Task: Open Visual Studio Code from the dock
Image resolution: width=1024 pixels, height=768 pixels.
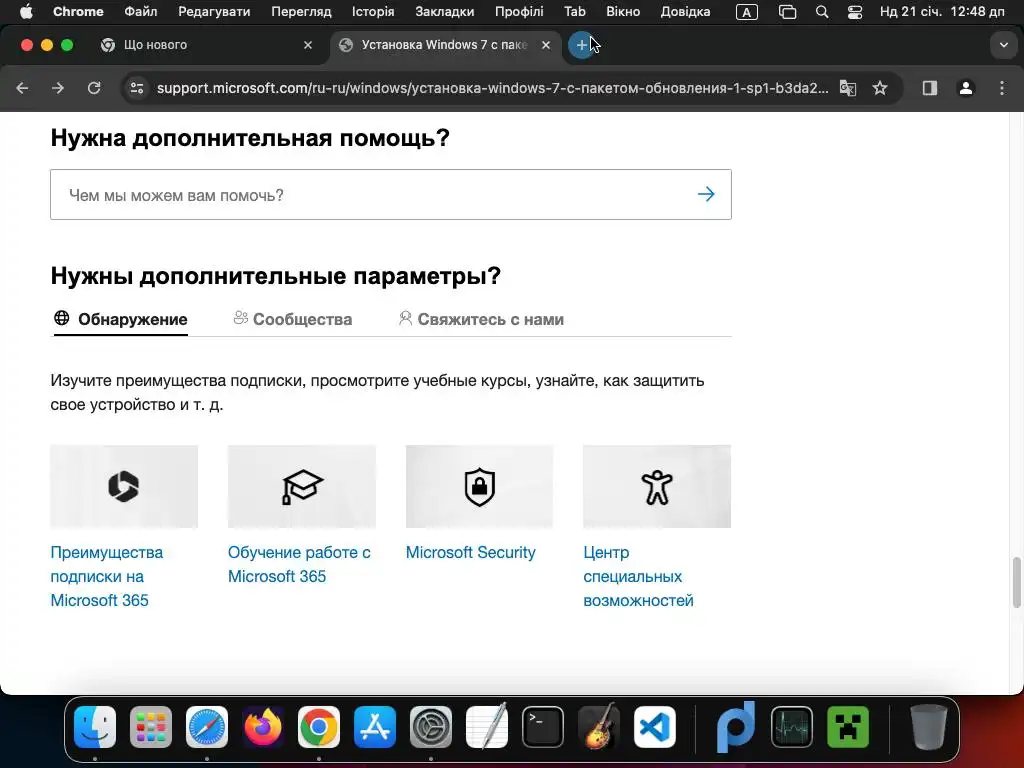Action: [x=655, y=727]
